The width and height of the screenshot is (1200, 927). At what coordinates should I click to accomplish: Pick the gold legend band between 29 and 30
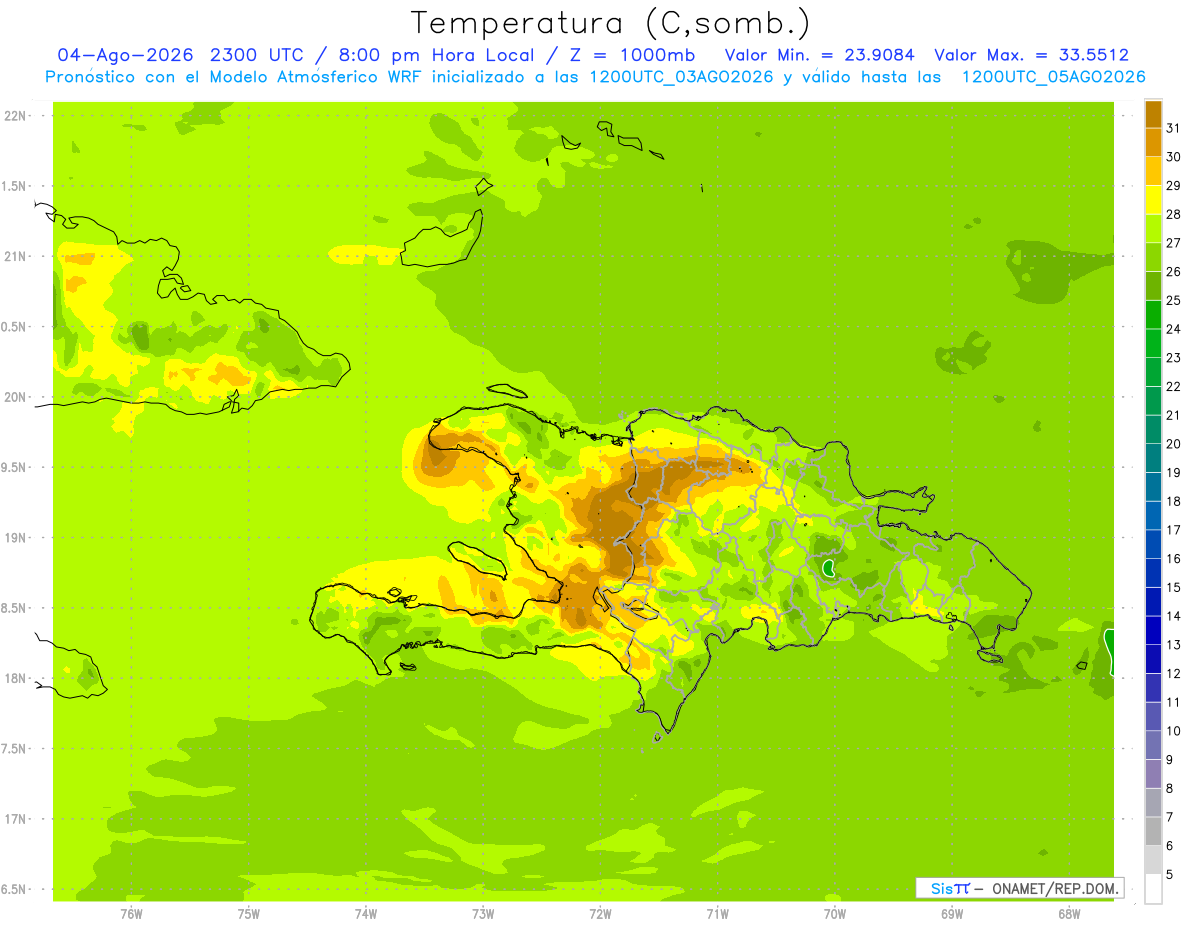coord(1153,171)
